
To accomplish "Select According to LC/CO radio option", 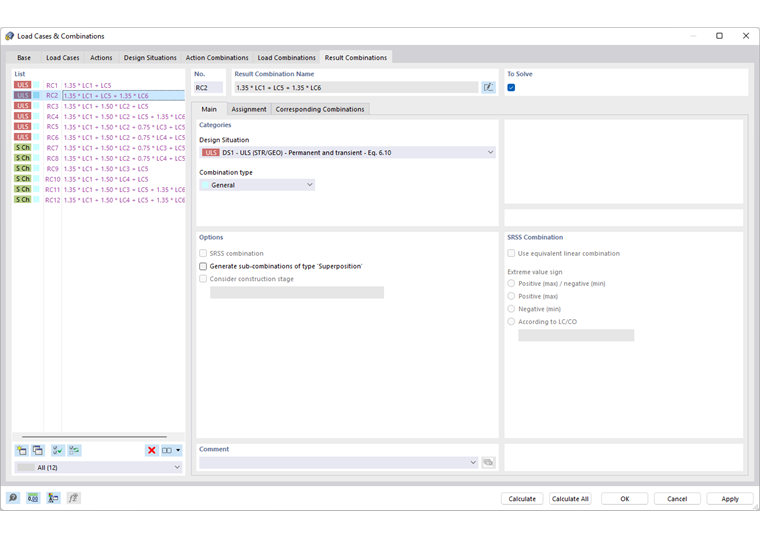I will 511,321.
